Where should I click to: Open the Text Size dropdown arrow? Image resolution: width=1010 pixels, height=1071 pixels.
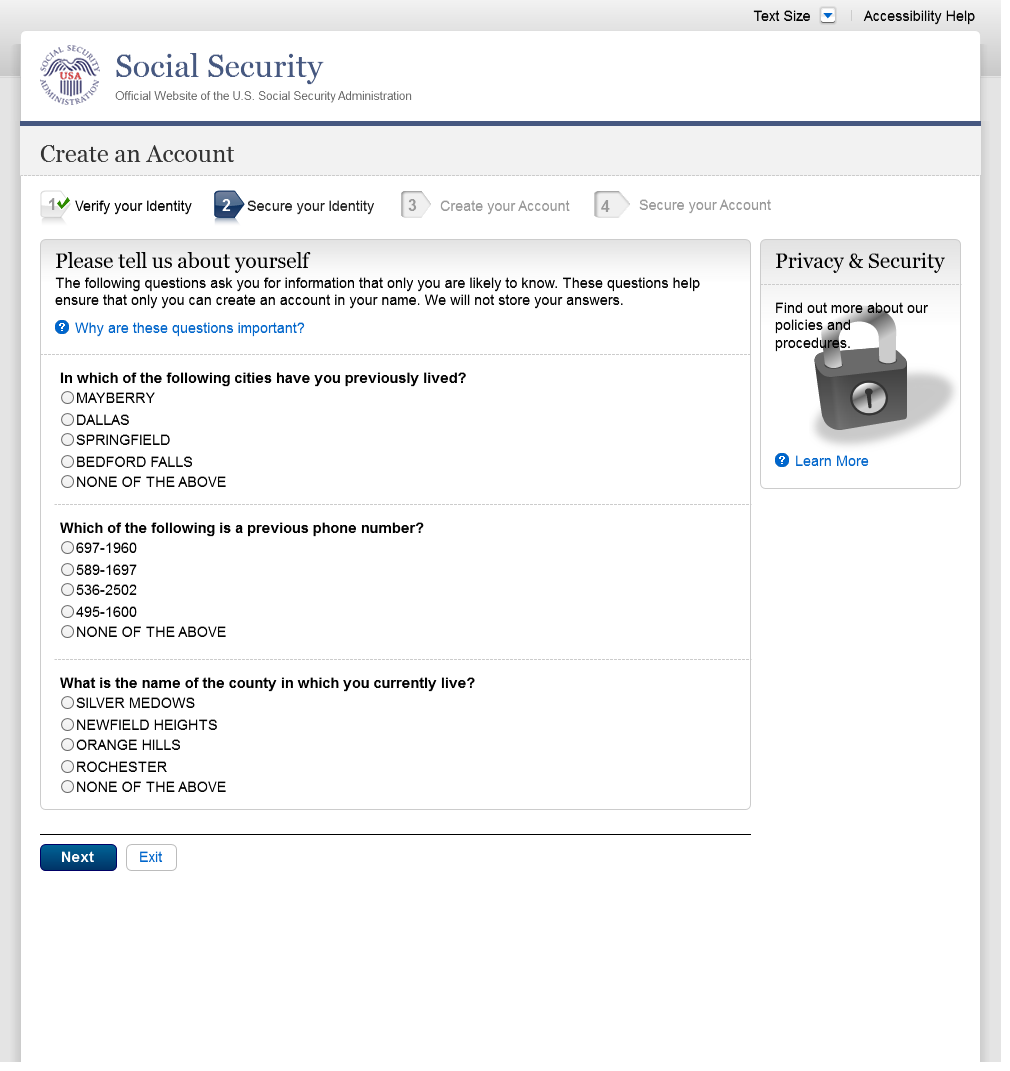(x=827, y=15)
